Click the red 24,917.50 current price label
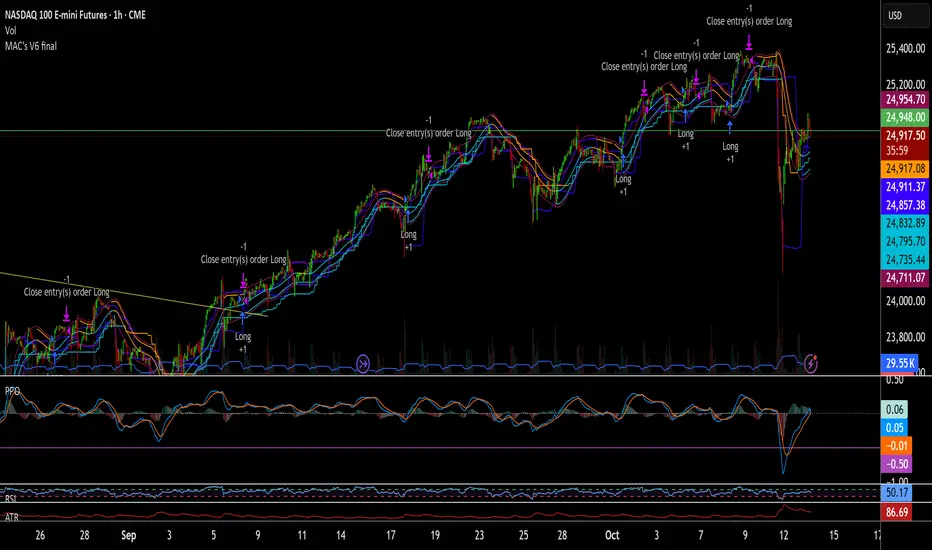 coord(905,136)
